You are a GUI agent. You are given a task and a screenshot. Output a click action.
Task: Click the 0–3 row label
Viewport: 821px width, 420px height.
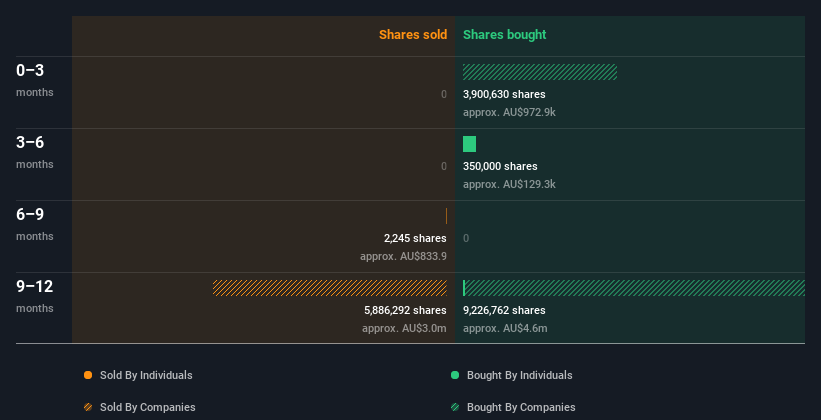coord(30,71)
